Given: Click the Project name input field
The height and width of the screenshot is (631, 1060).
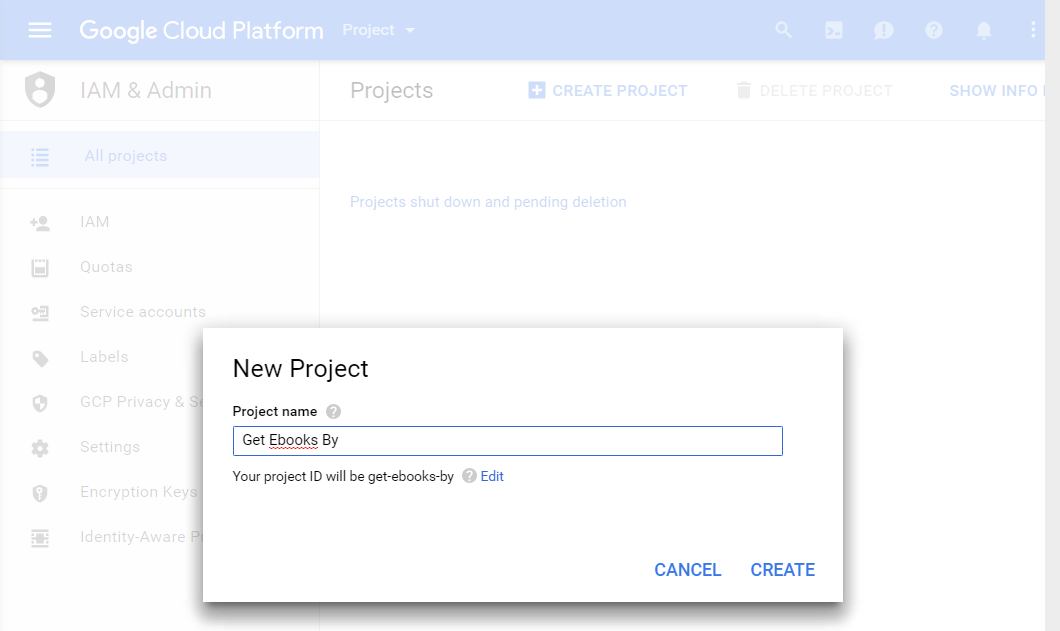Looking at the screenshot, I should tap(507, 440).
